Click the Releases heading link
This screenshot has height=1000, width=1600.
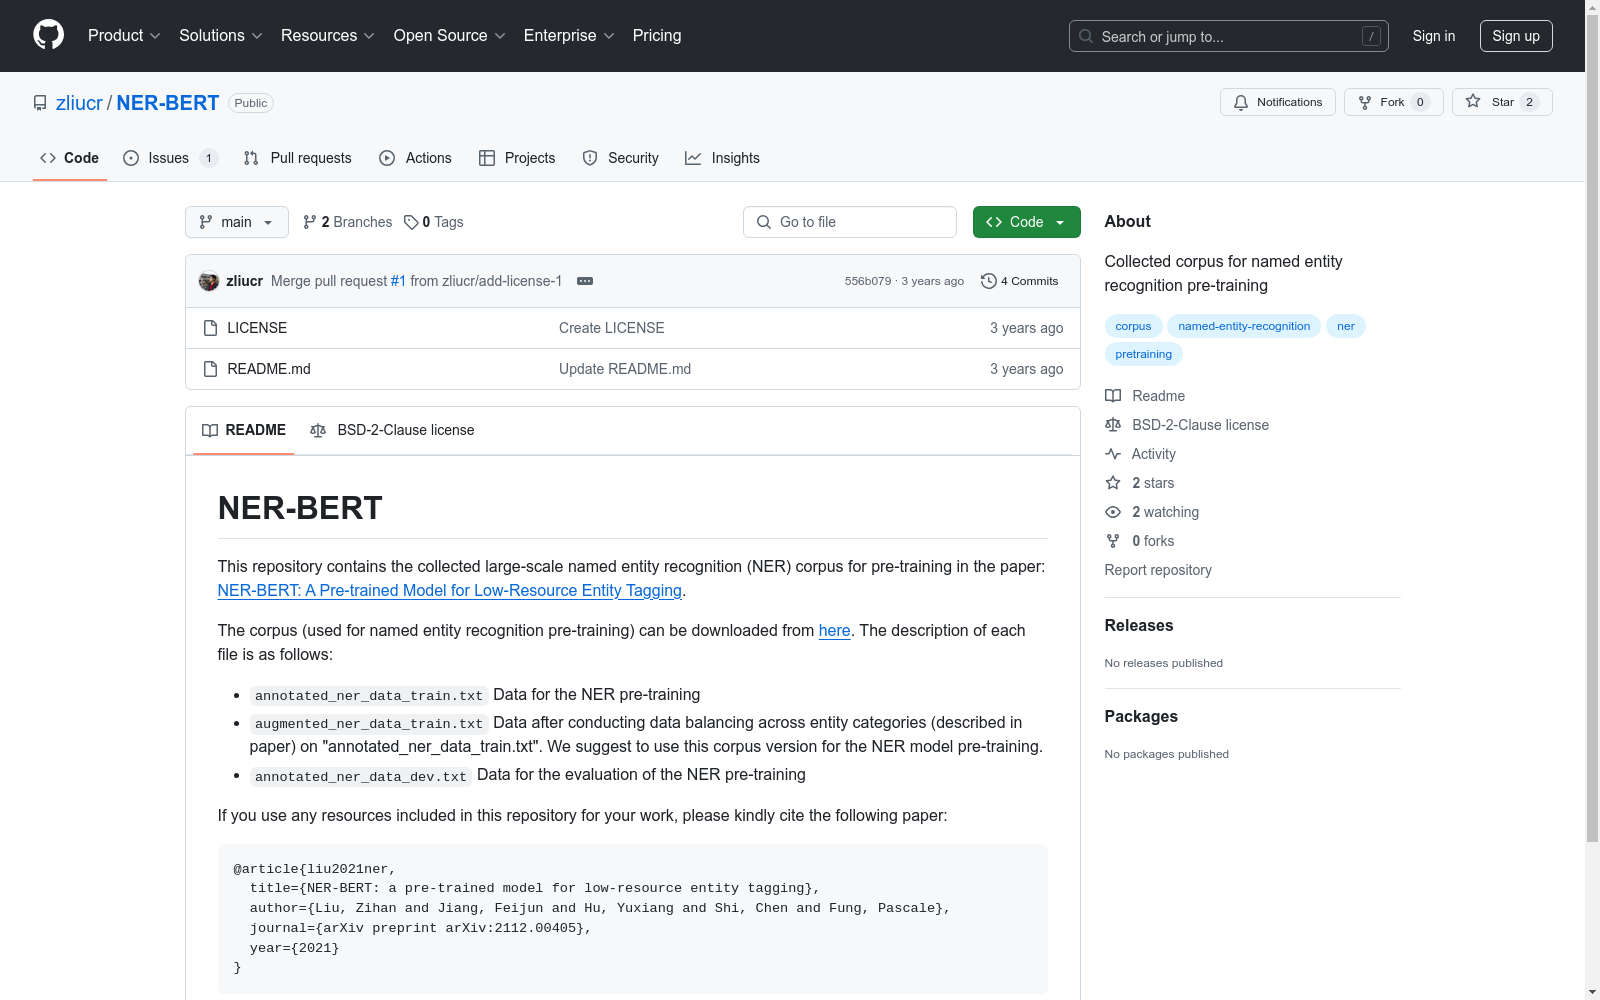click(x=1139, y=626)
